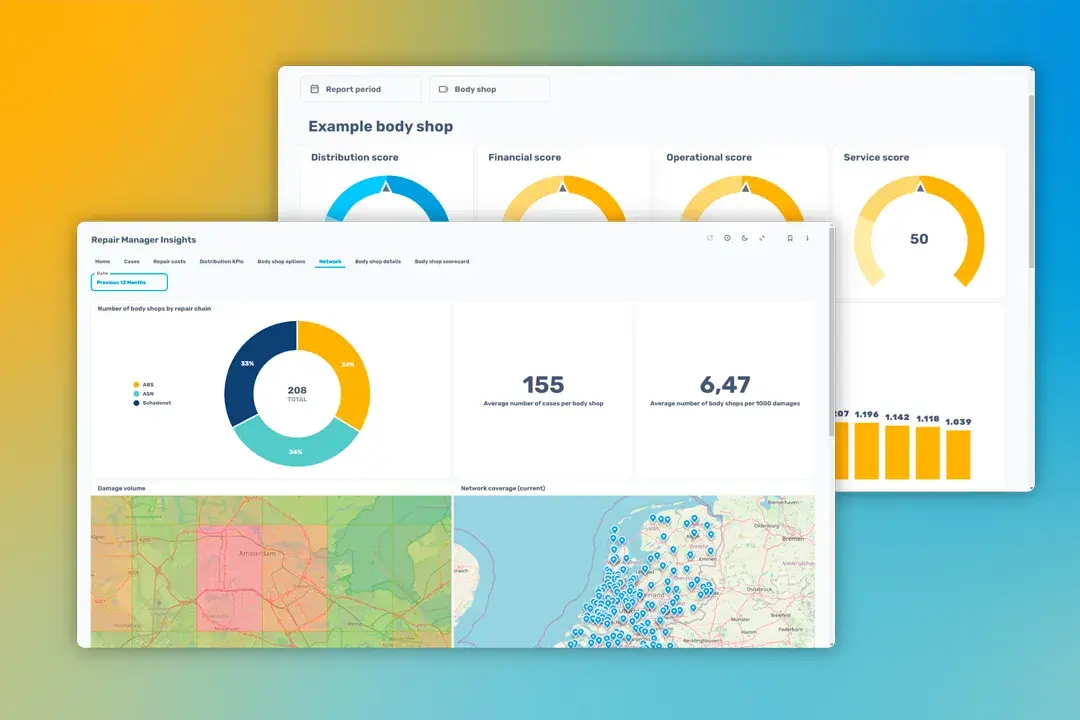
Task: Click the yellow 34% donut segment at top right
Action: click(x=348, y=365)
